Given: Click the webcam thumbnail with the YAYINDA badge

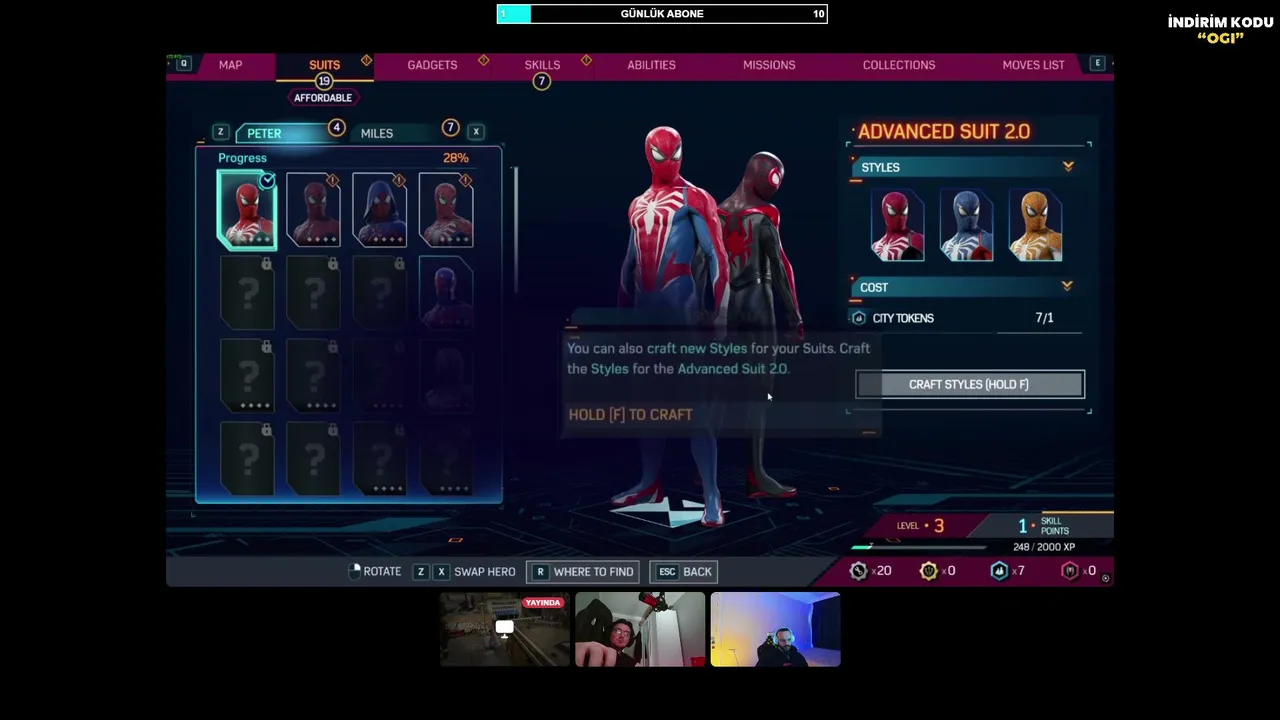Looking at the screenshot, I should click(505, 629).
